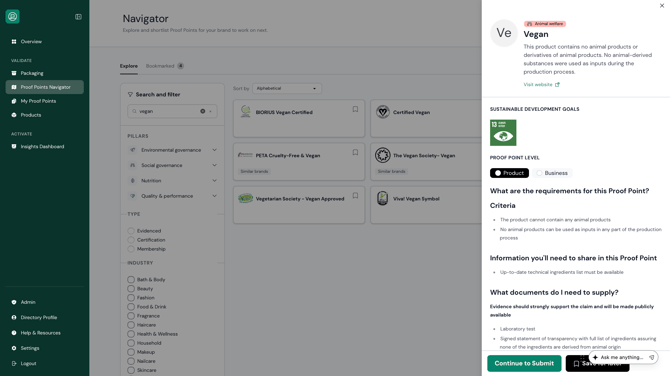The image size is (670, 376).
Task: Click The Vegan Society logo icon
Action: [382, 155]
